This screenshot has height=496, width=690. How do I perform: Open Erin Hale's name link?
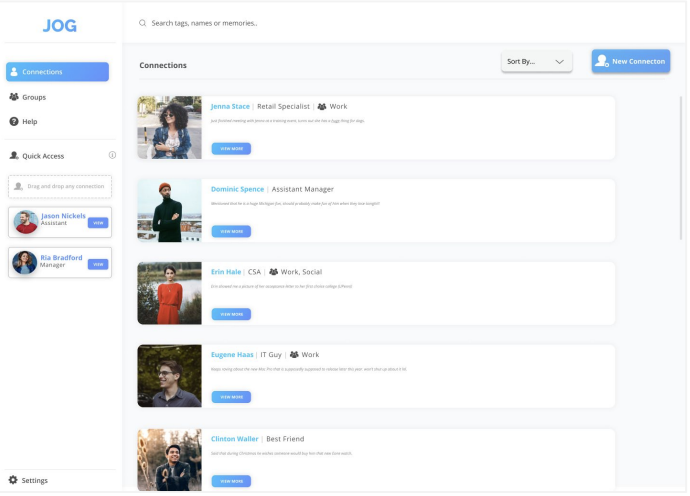[226, 271]
